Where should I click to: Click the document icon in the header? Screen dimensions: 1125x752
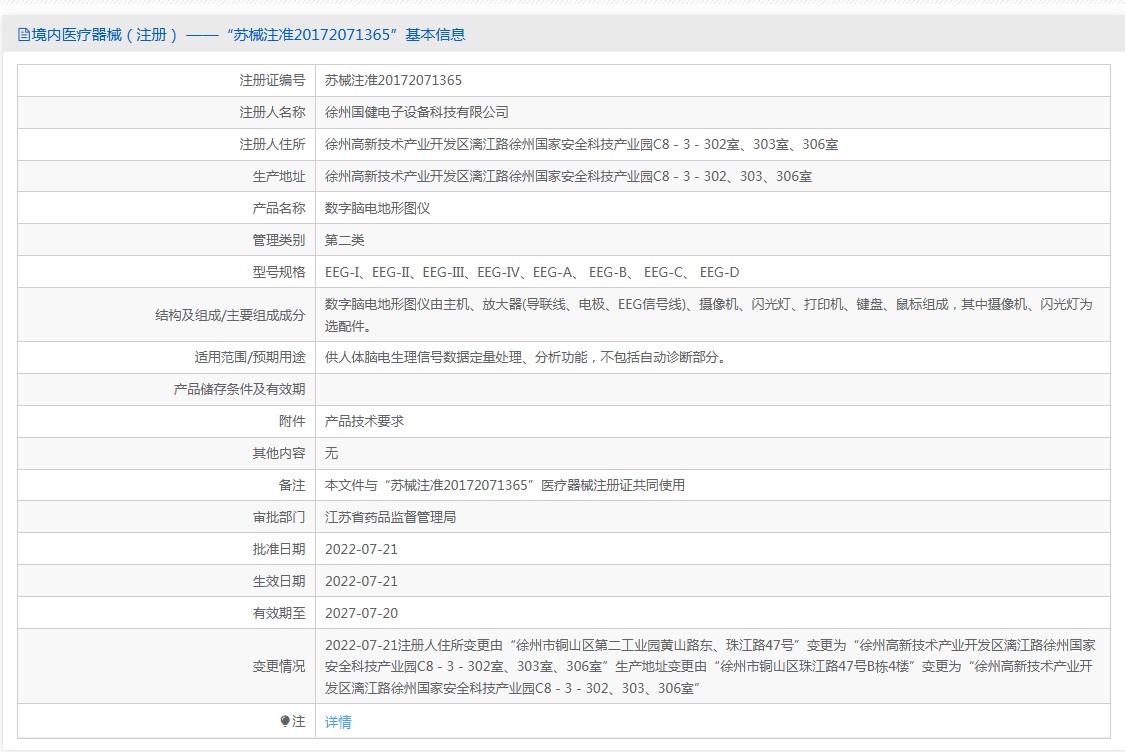click(x=24, y=35)
